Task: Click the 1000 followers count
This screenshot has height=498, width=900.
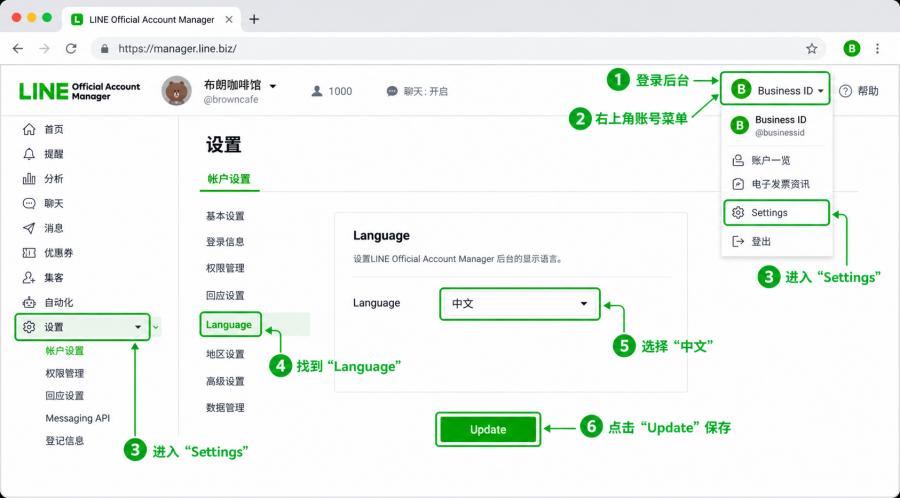Action: coord(340,91)
